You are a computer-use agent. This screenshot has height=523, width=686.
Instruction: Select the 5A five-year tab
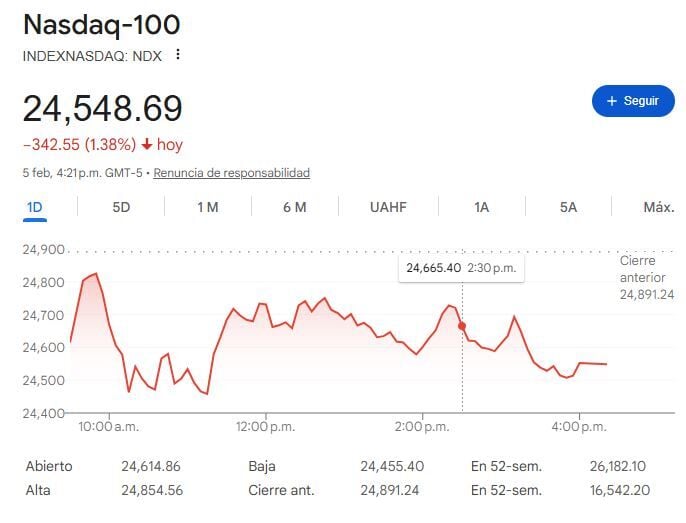click(568, 207)
